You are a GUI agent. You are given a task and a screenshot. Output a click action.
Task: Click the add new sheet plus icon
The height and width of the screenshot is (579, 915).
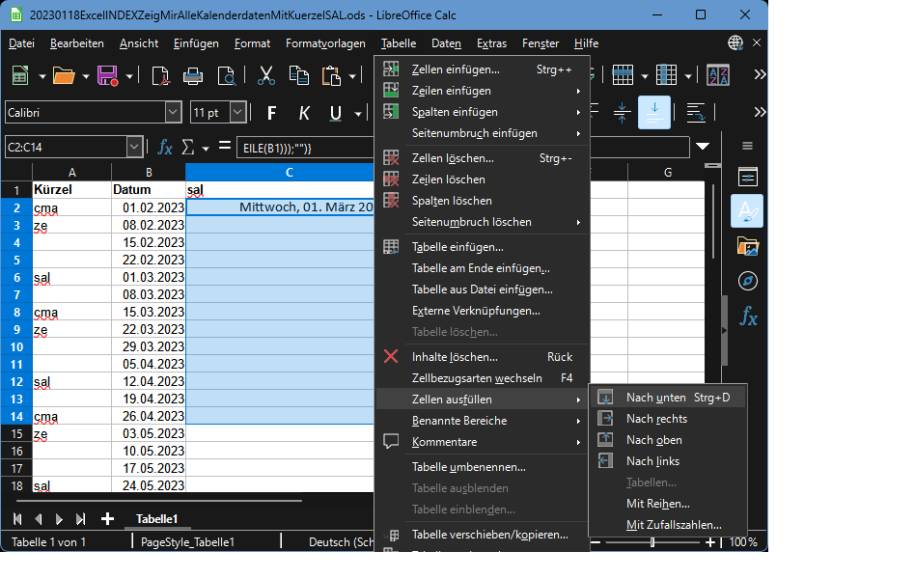click(x=106, y=519)
